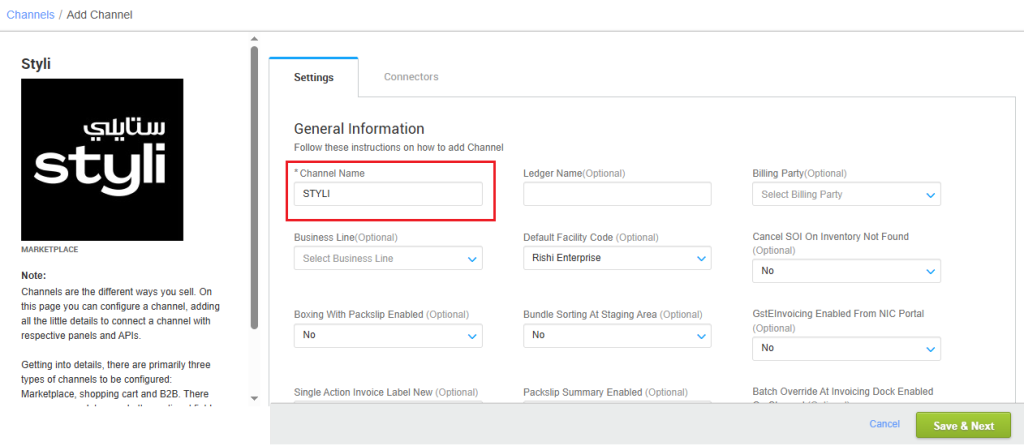The width and height of the screenshot is (1024, 446).
Task: Focus the Channel Name input field
Action: (x=388, y=194)
